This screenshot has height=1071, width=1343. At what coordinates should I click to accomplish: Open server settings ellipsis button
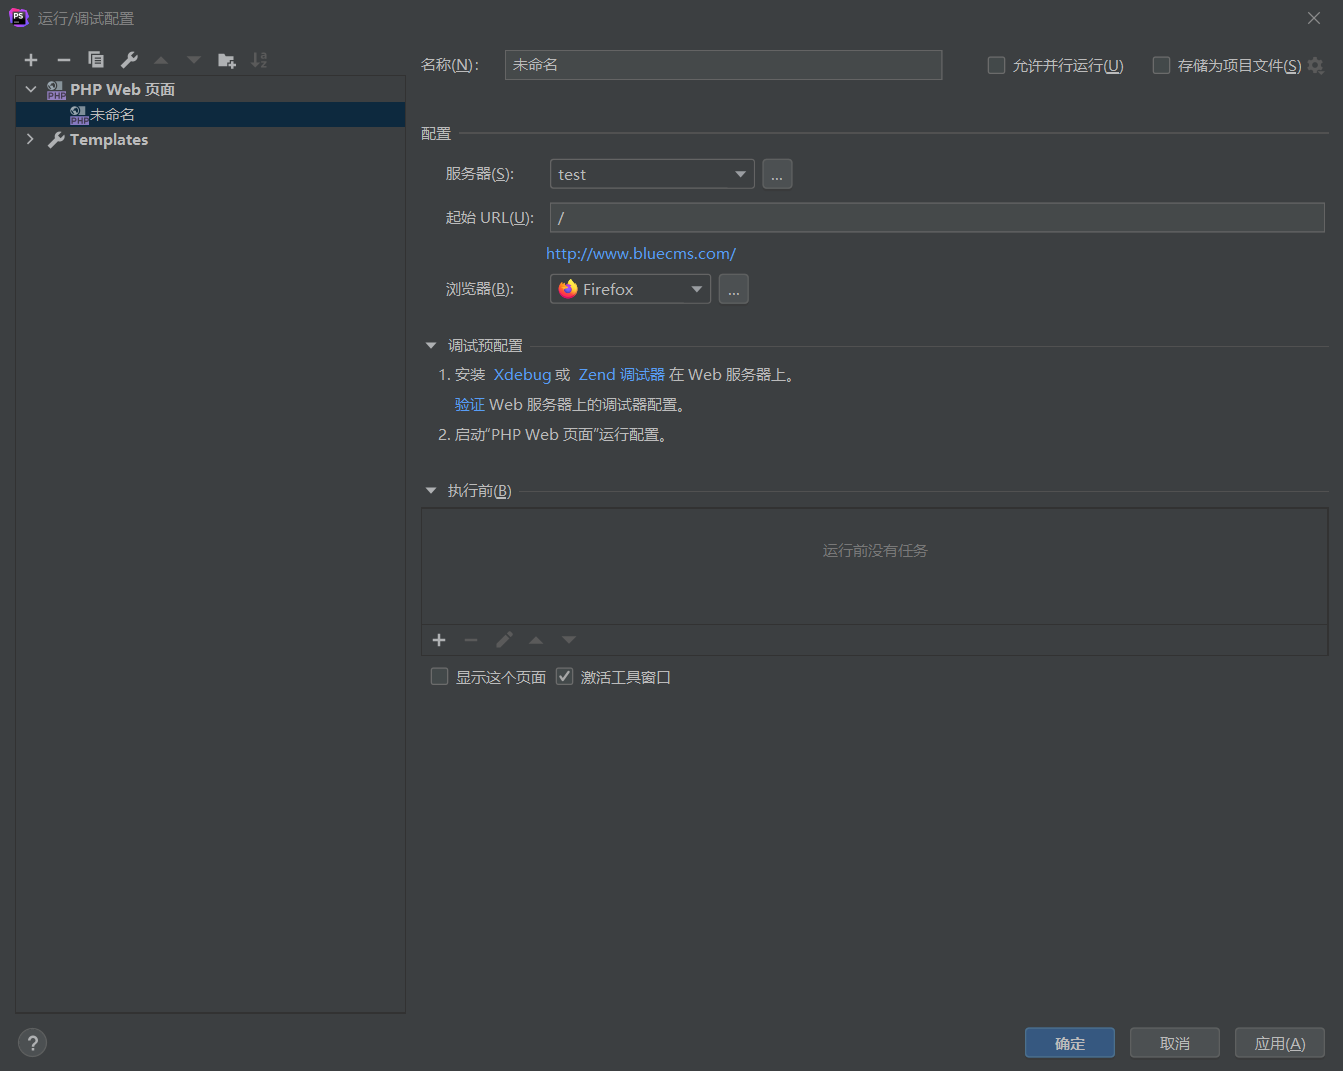[777, 174]
